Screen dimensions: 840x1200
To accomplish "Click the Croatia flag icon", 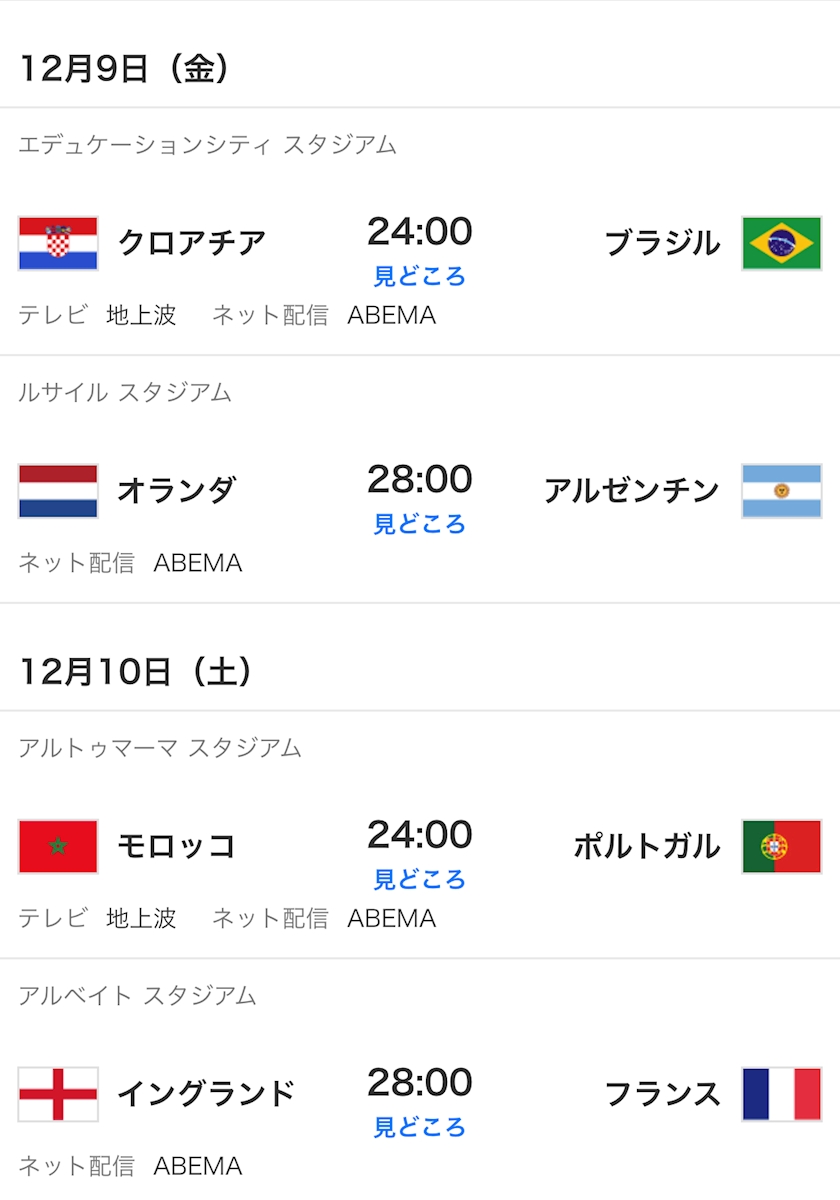I will pos(58,243).
